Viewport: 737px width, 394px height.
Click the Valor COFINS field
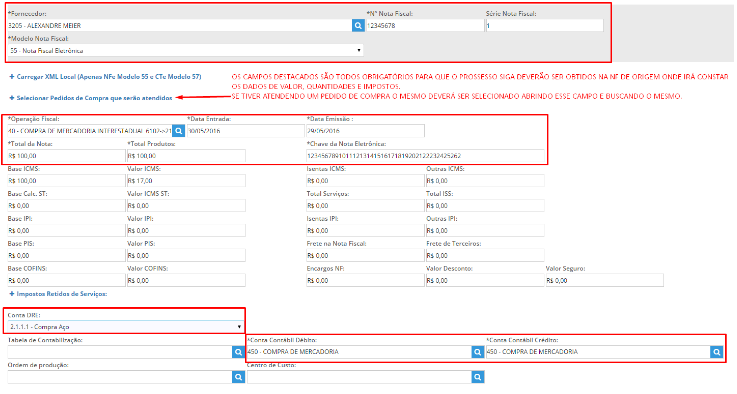(186, 280)
